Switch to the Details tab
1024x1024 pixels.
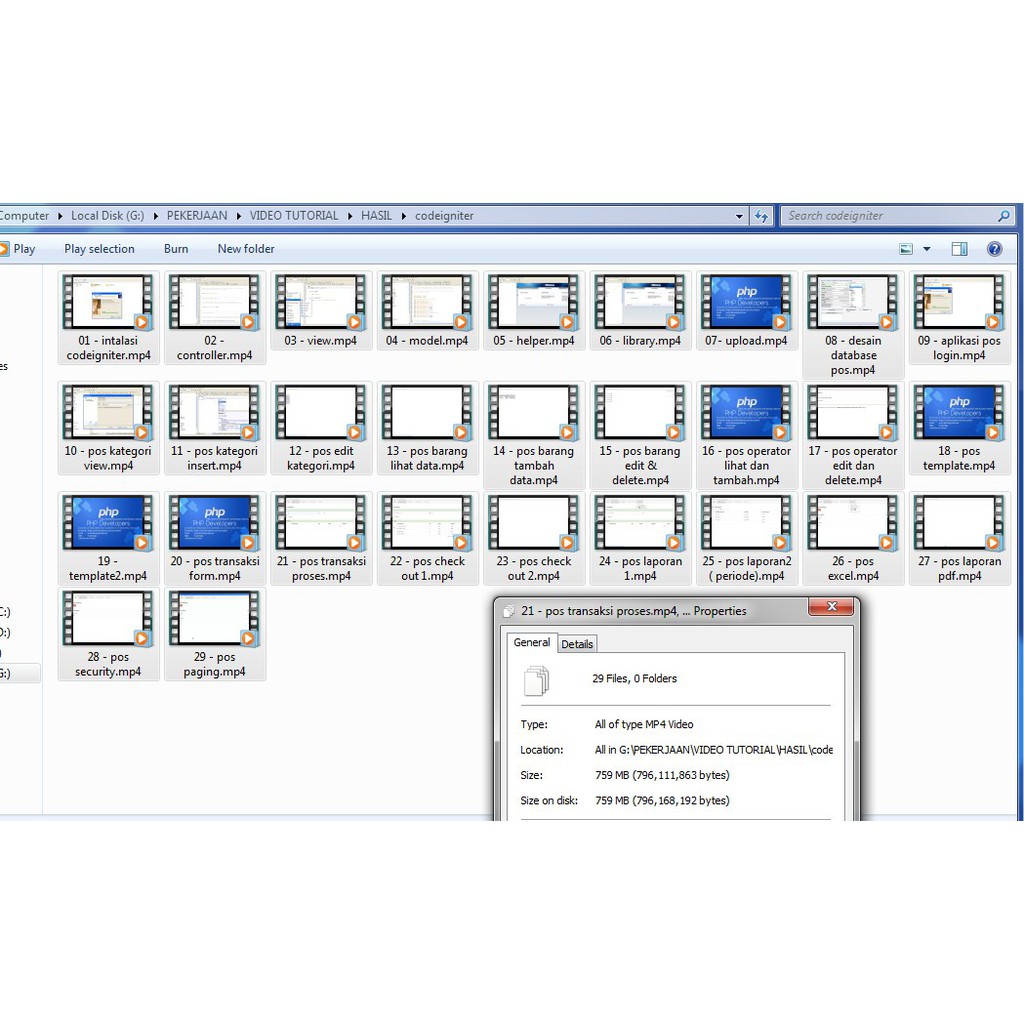click(x=577, y=644)
